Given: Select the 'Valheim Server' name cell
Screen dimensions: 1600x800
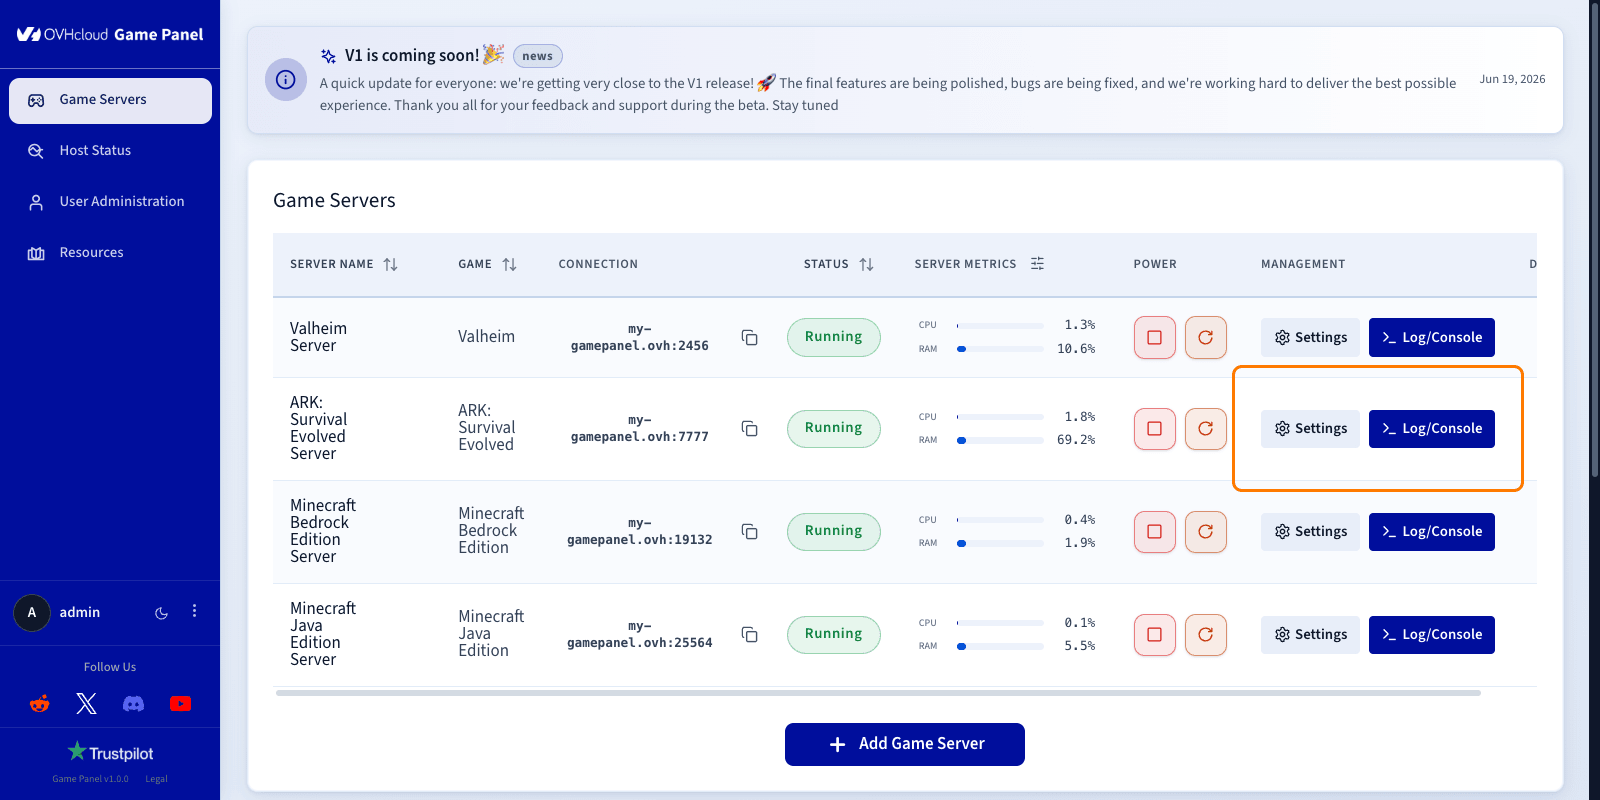Looking at the screenshot, I should point(319,337).
